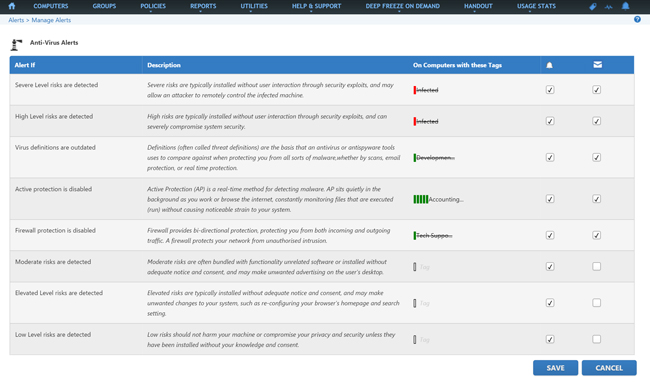
Task: Select 'Active protection is disabled' text
Action: (x=53, y=189)
